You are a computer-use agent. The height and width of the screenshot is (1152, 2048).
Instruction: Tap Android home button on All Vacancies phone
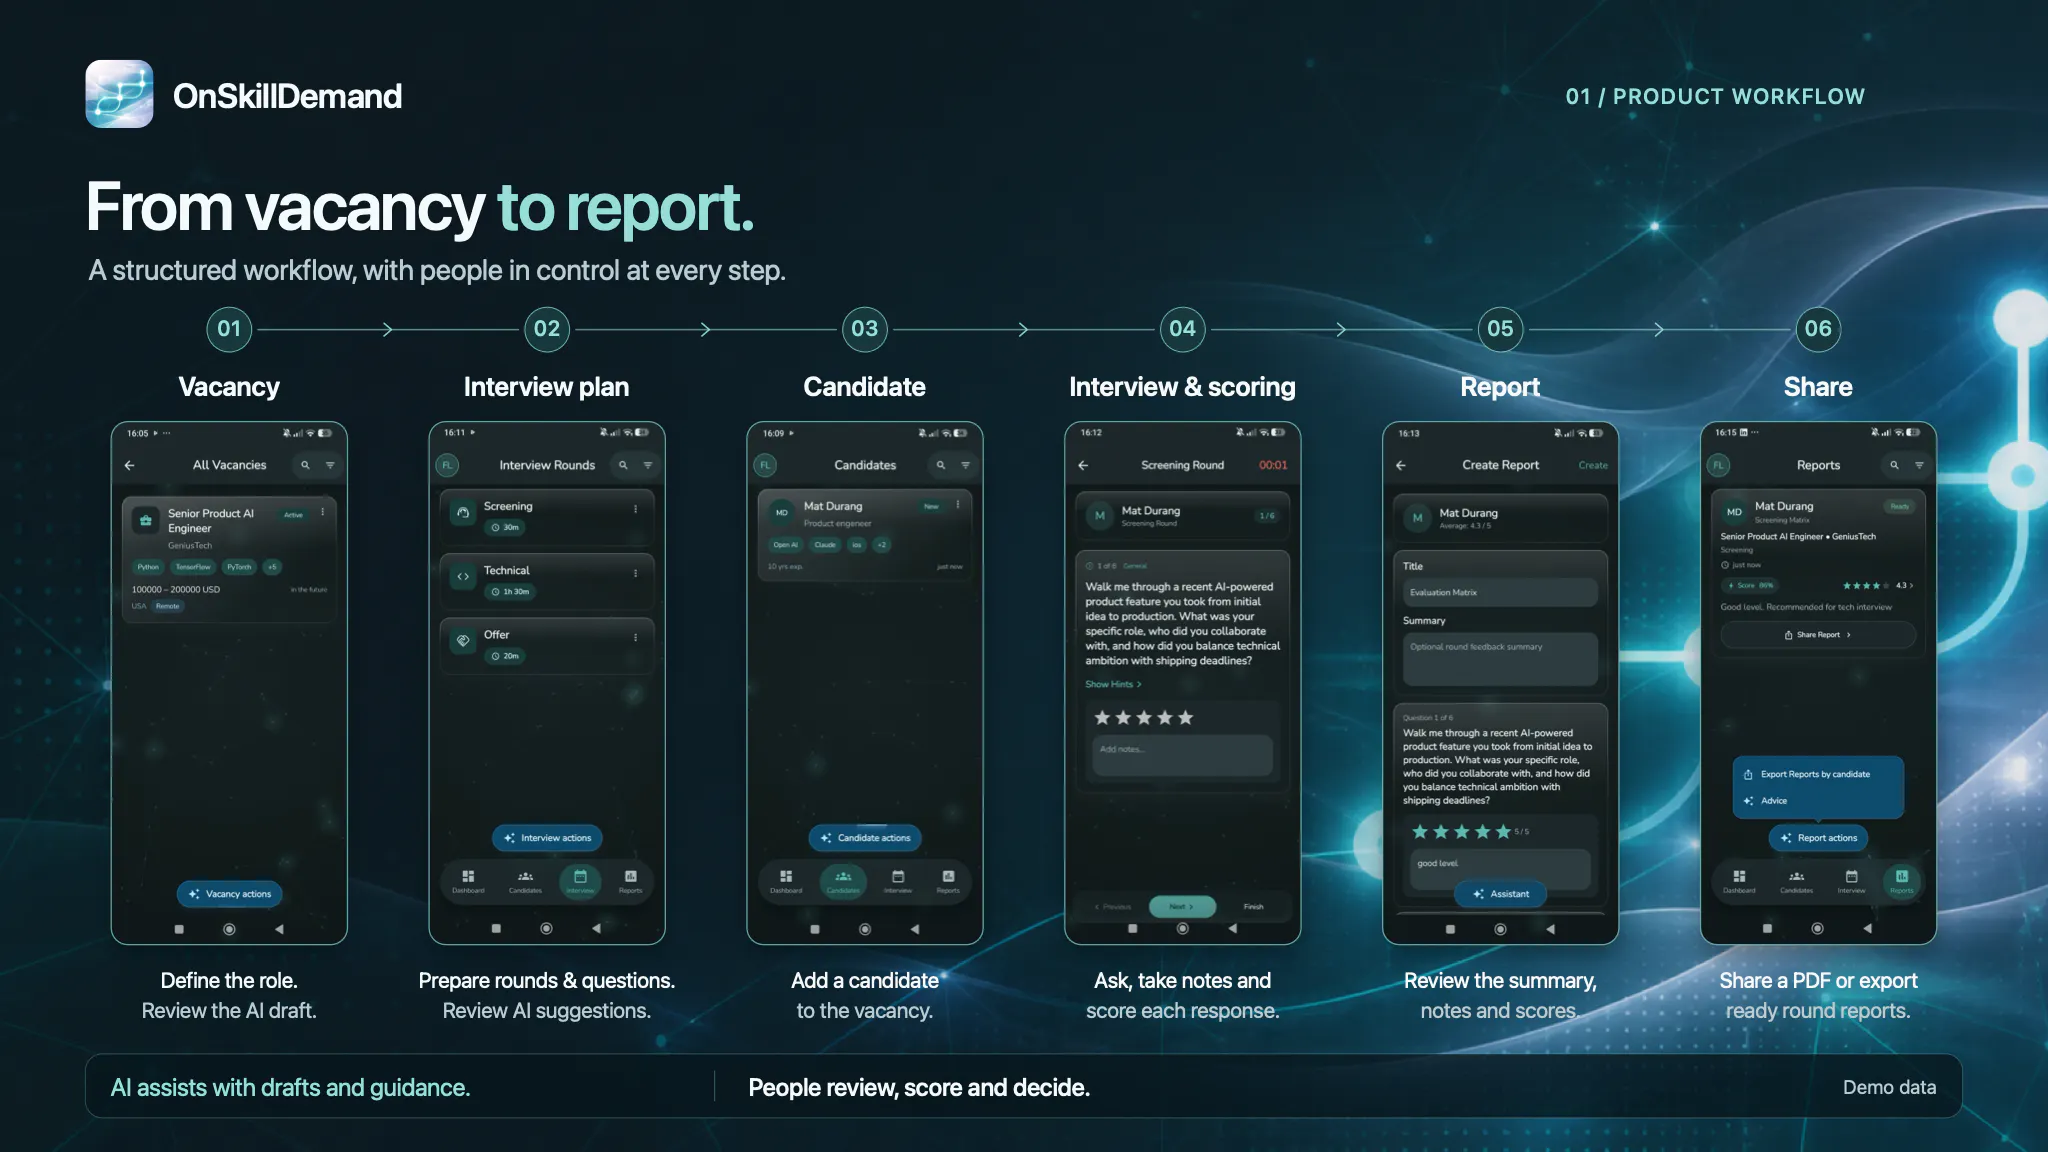click(x=229, y=929)
